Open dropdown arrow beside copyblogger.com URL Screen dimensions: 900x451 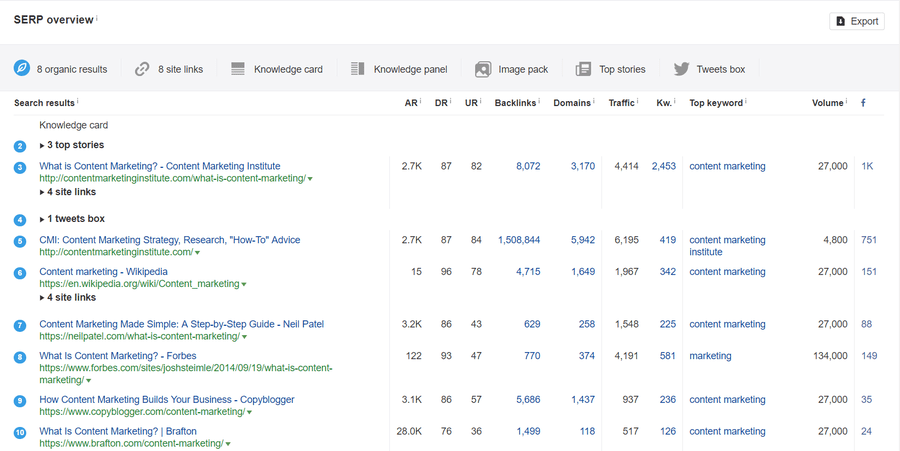251,412
